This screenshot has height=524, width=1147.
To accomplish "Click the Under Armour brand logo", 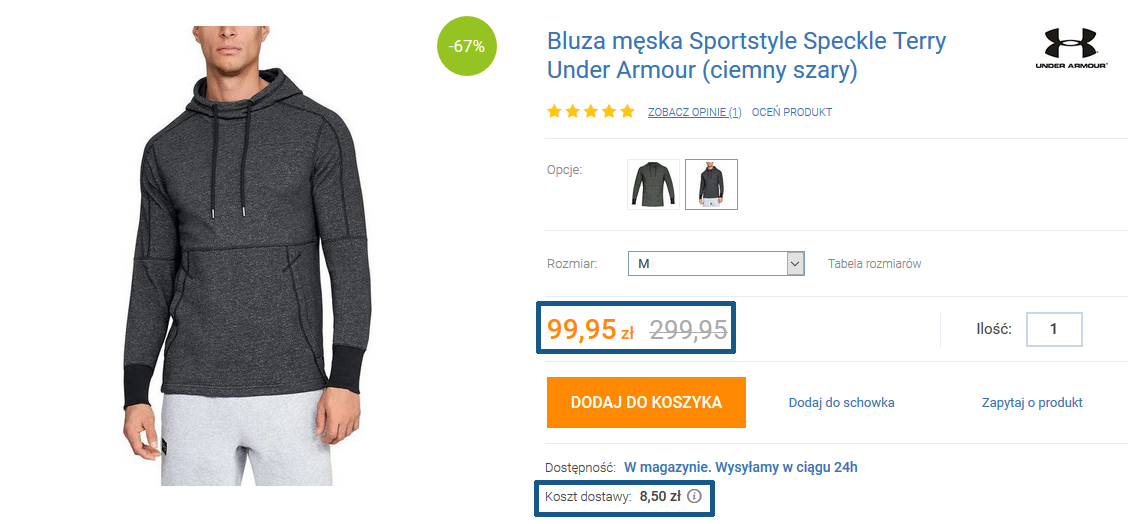I will pos(1071,48).
